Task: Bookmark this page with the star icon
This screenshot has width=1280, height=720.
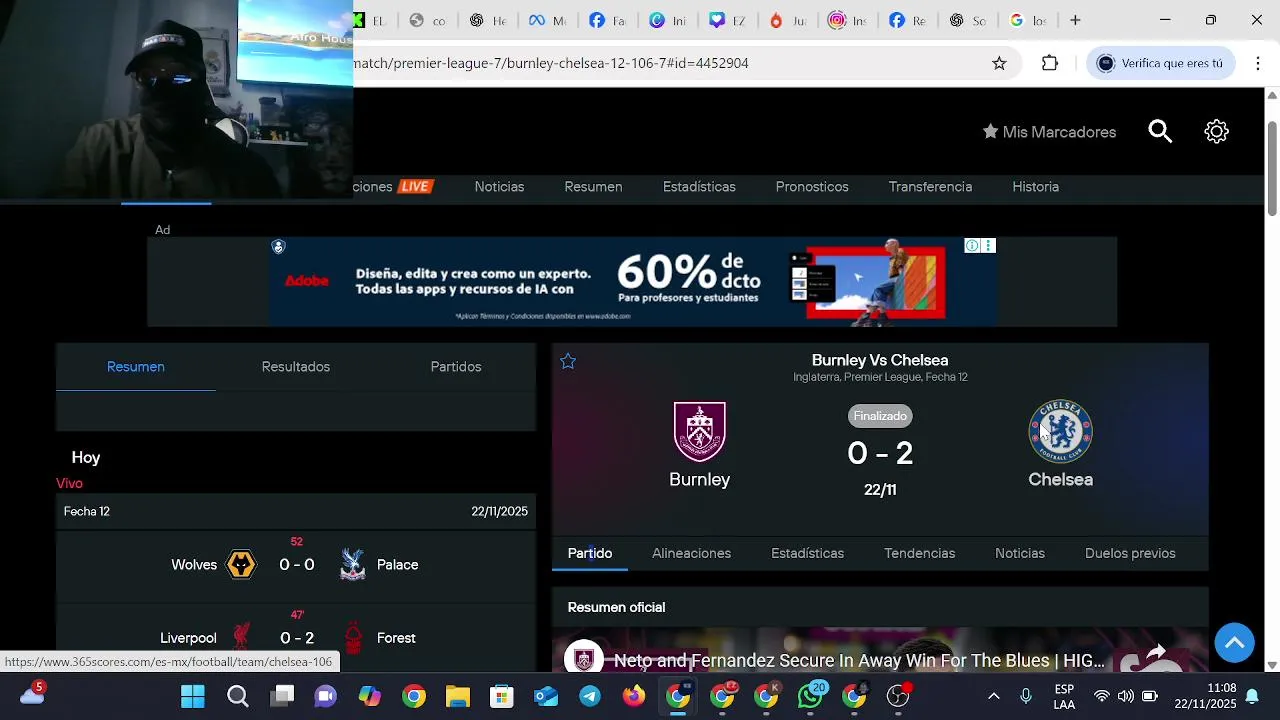Action: pyautogui.click(x=999, y=63)
